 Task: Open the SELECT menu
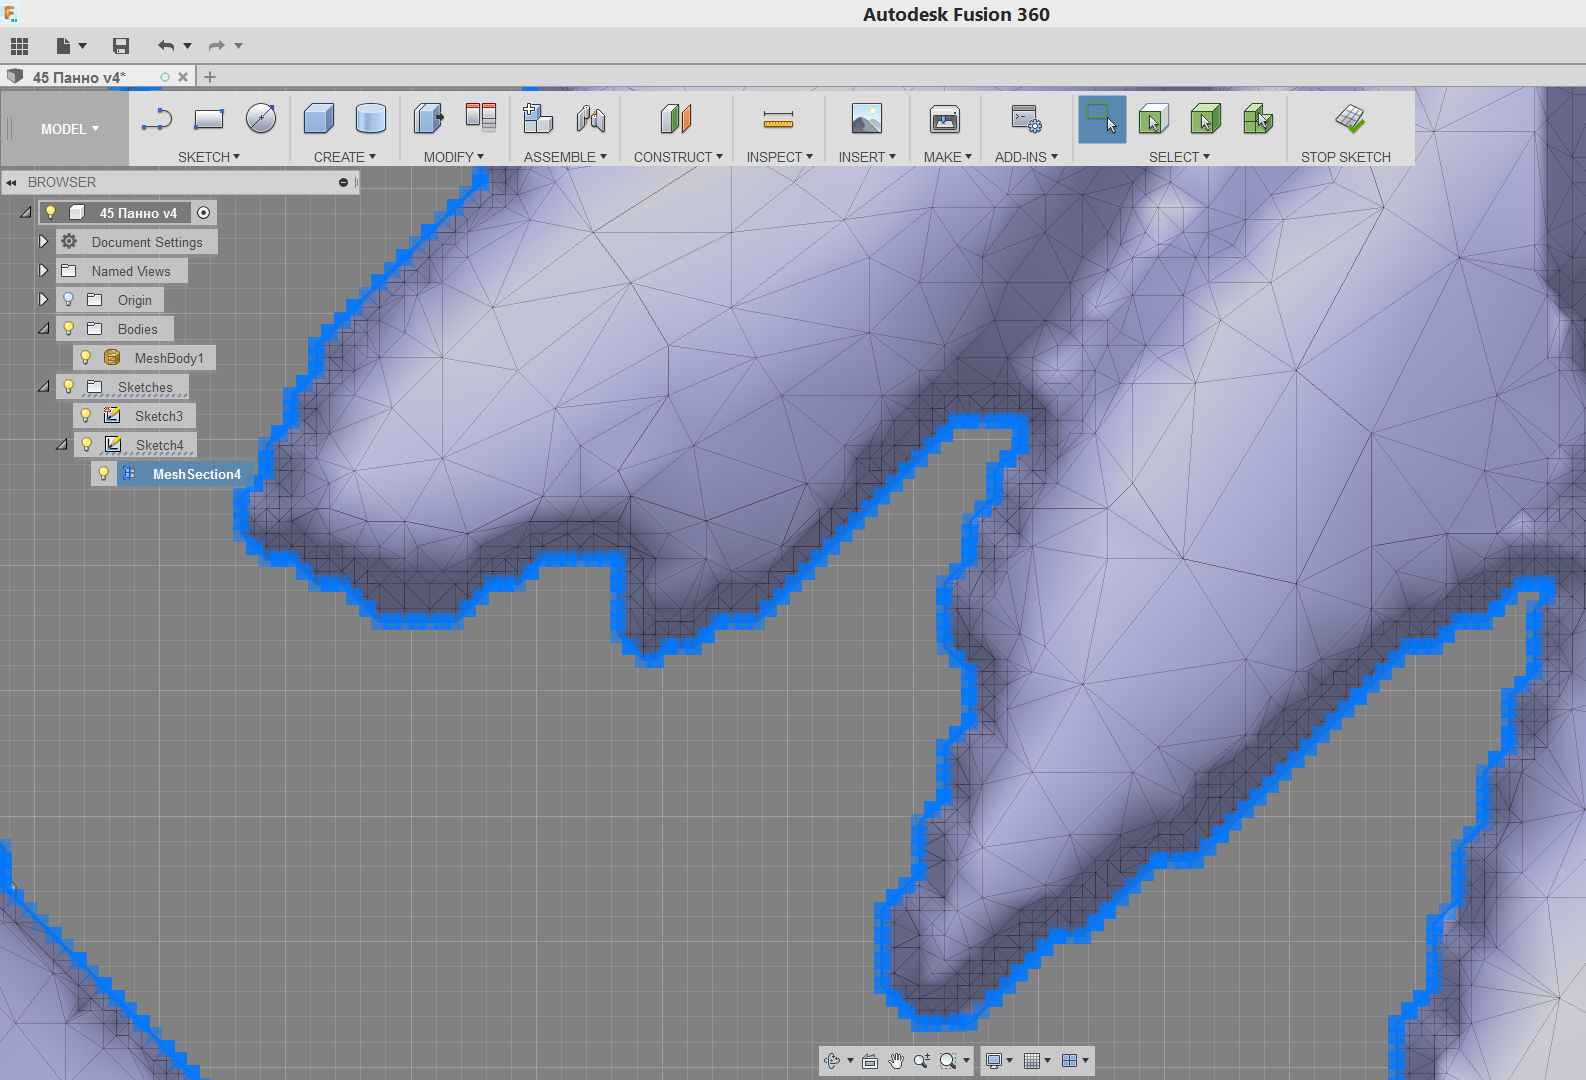point(1179,157)
